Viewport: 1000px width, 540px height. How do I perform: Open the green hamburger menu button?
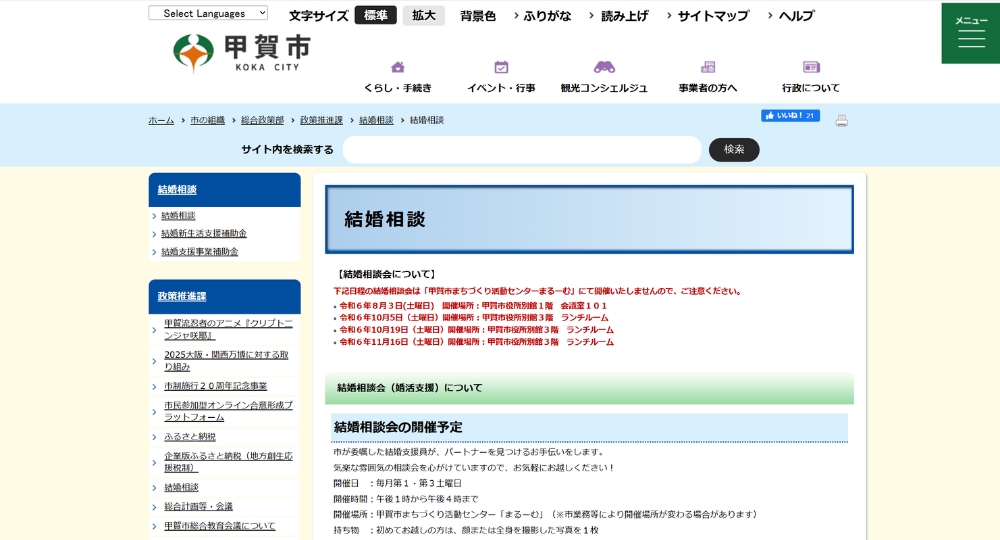pos(971,33)
